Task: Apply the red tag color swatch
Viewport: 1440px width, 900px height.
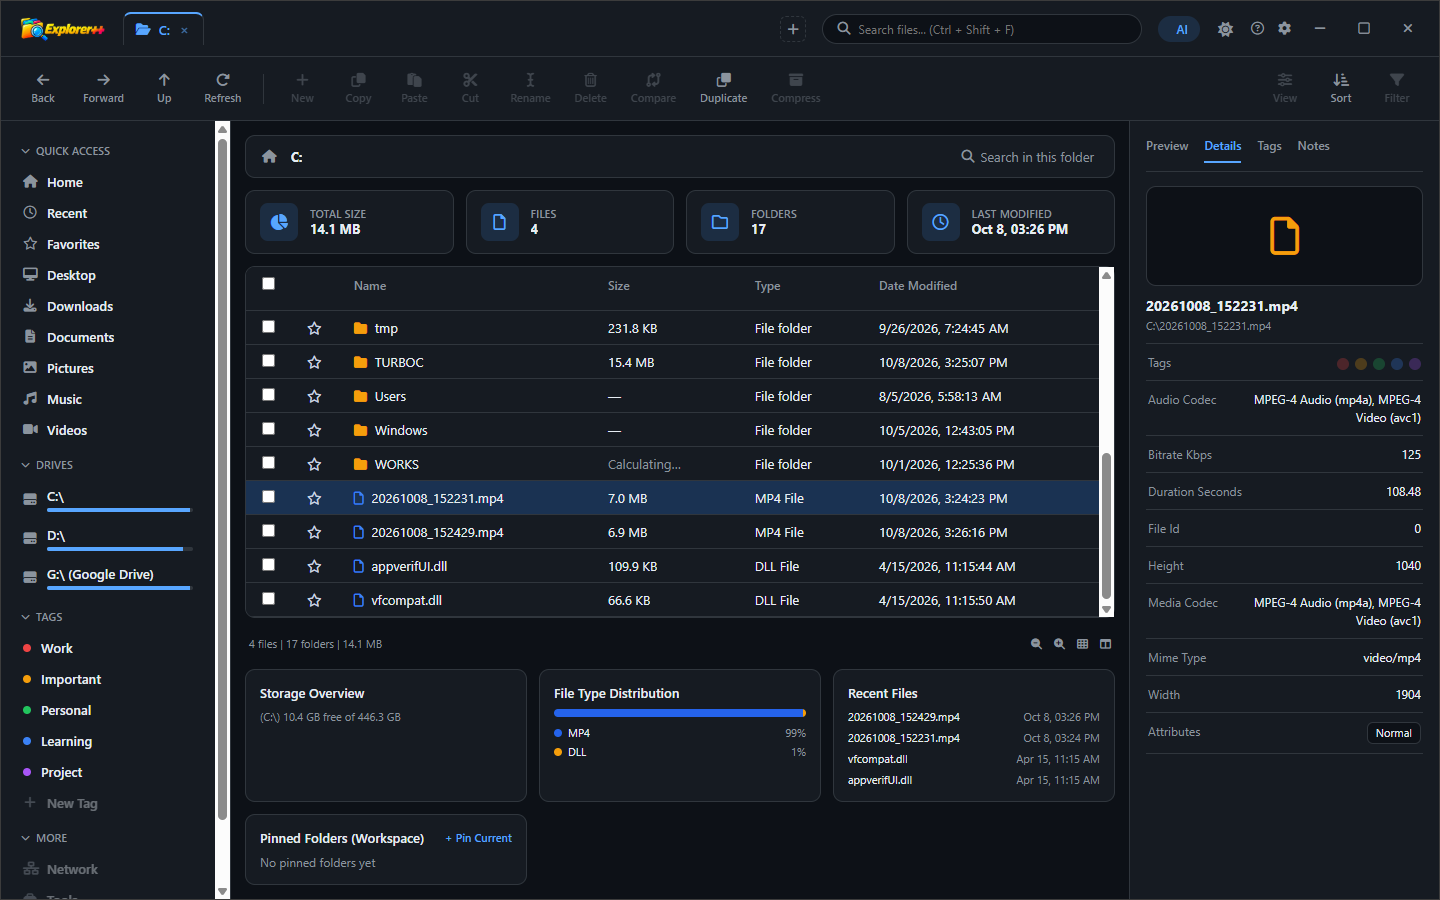Action: pos(1343,364)
